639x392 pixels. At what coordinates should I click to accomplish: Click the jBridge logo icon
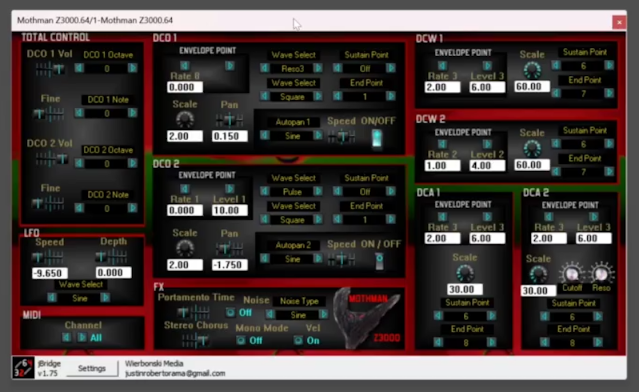coord(23,368)
